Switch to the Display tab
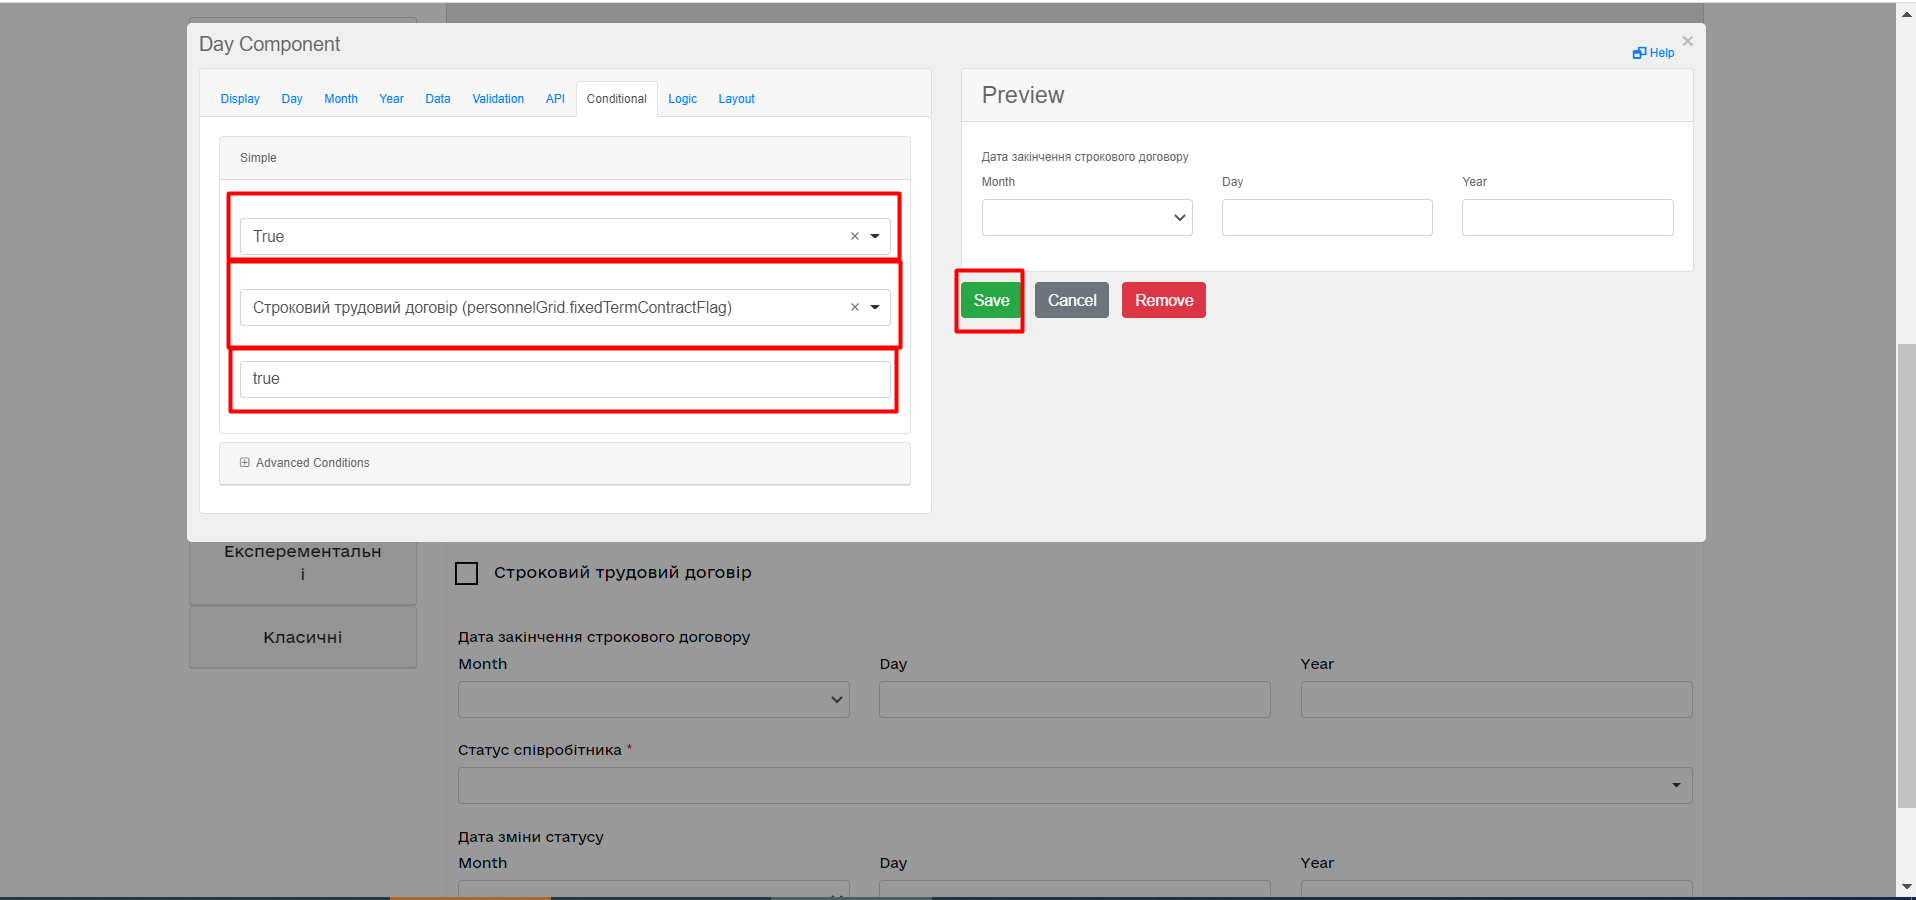 coord(240,99)
